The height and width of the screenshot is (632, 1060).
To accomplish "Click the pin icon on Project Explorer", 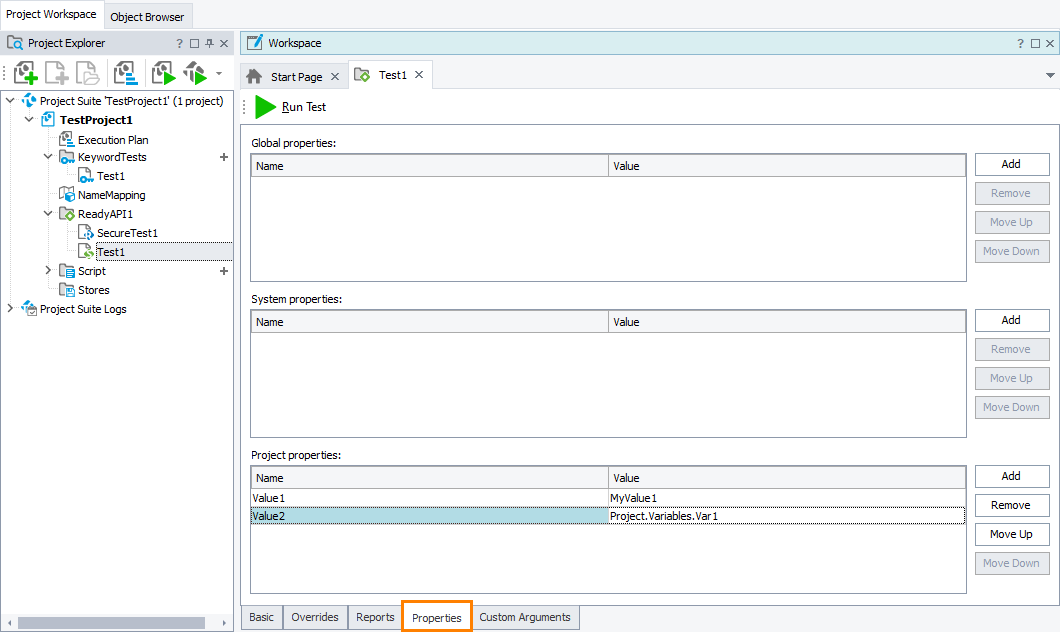I will [x=208, y=43].
